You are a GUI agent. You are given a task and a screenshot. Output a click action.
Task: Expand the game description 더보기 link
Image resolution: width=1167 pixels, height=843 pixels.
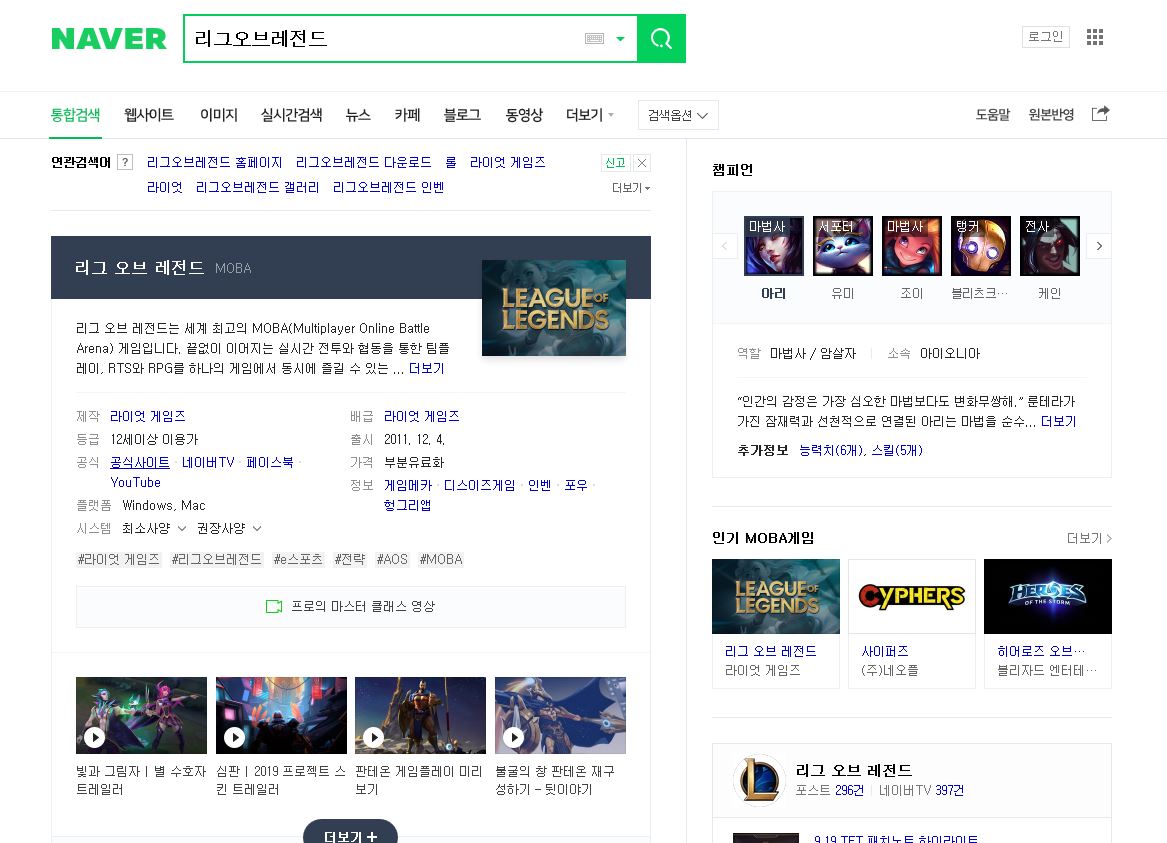pos(426,368)
